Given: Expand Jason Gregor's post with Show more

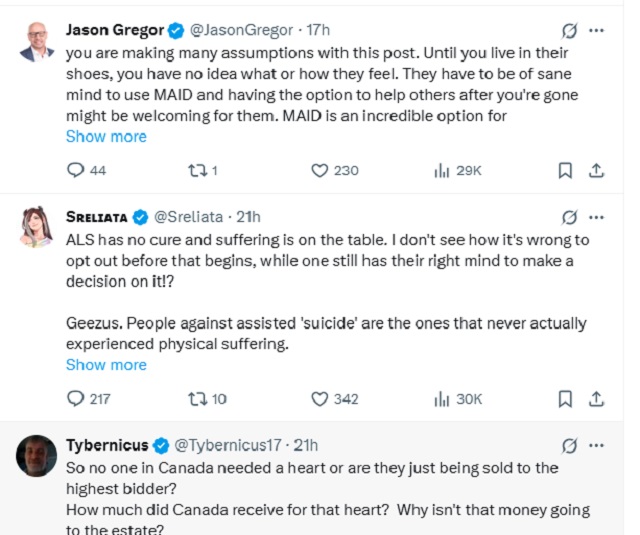Looking at the screenshot, I should pos(106,137).
